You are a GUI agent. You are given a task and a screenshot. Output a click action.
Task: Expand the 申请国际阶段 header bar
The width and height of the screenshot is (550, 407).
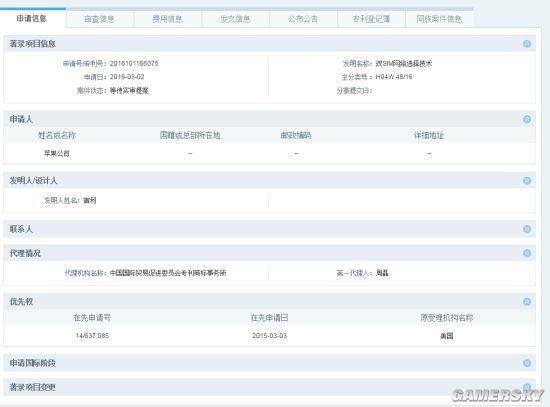click(269, 363)
